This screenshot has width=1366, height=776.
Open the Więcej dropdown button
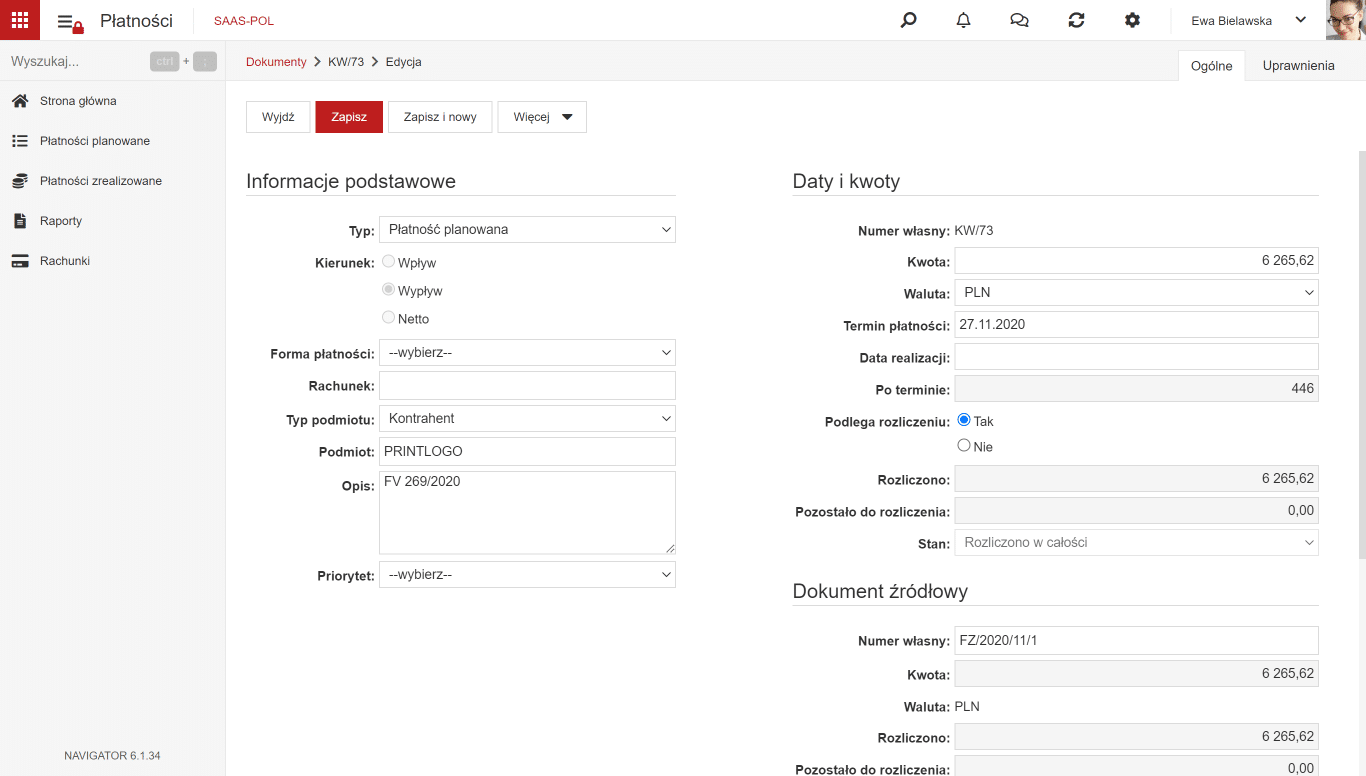click(x=542, y=117)
